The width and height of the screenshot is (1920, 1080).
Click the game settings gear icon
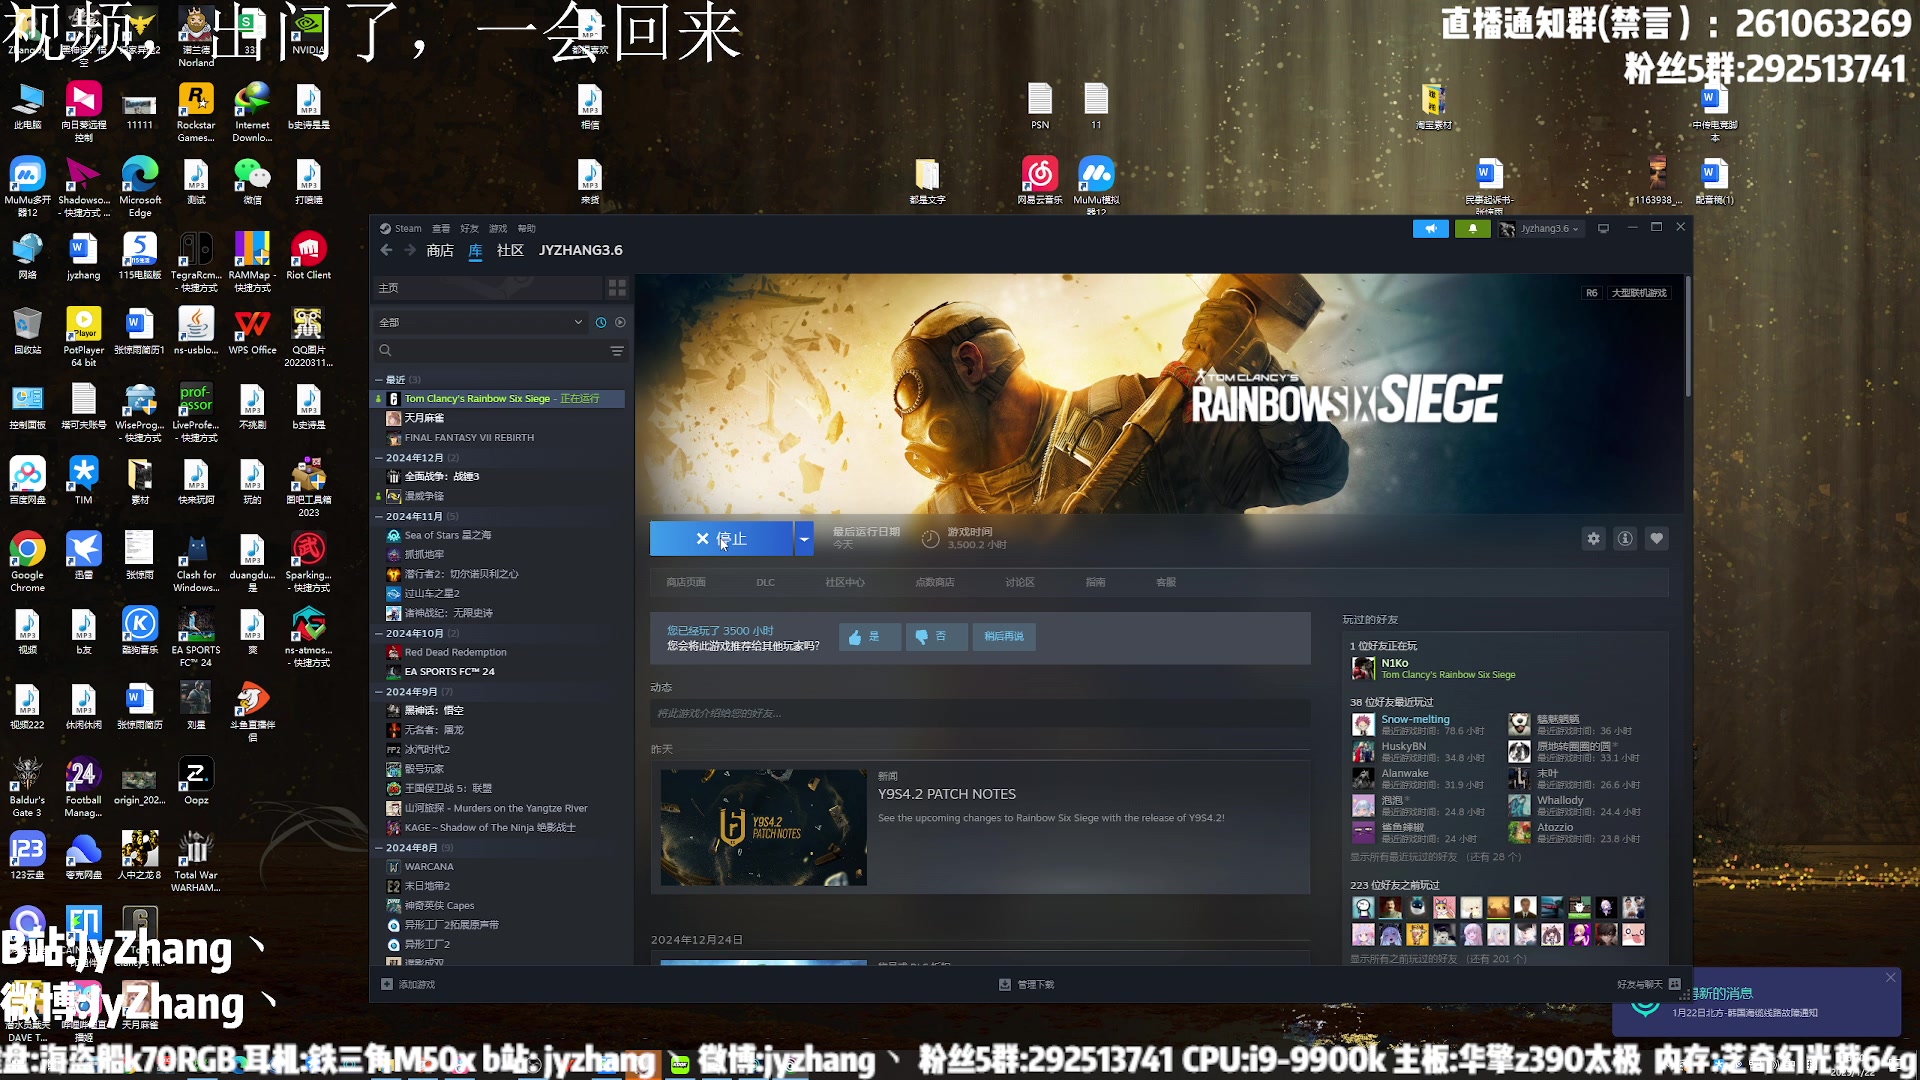(x=1593, y=539)
